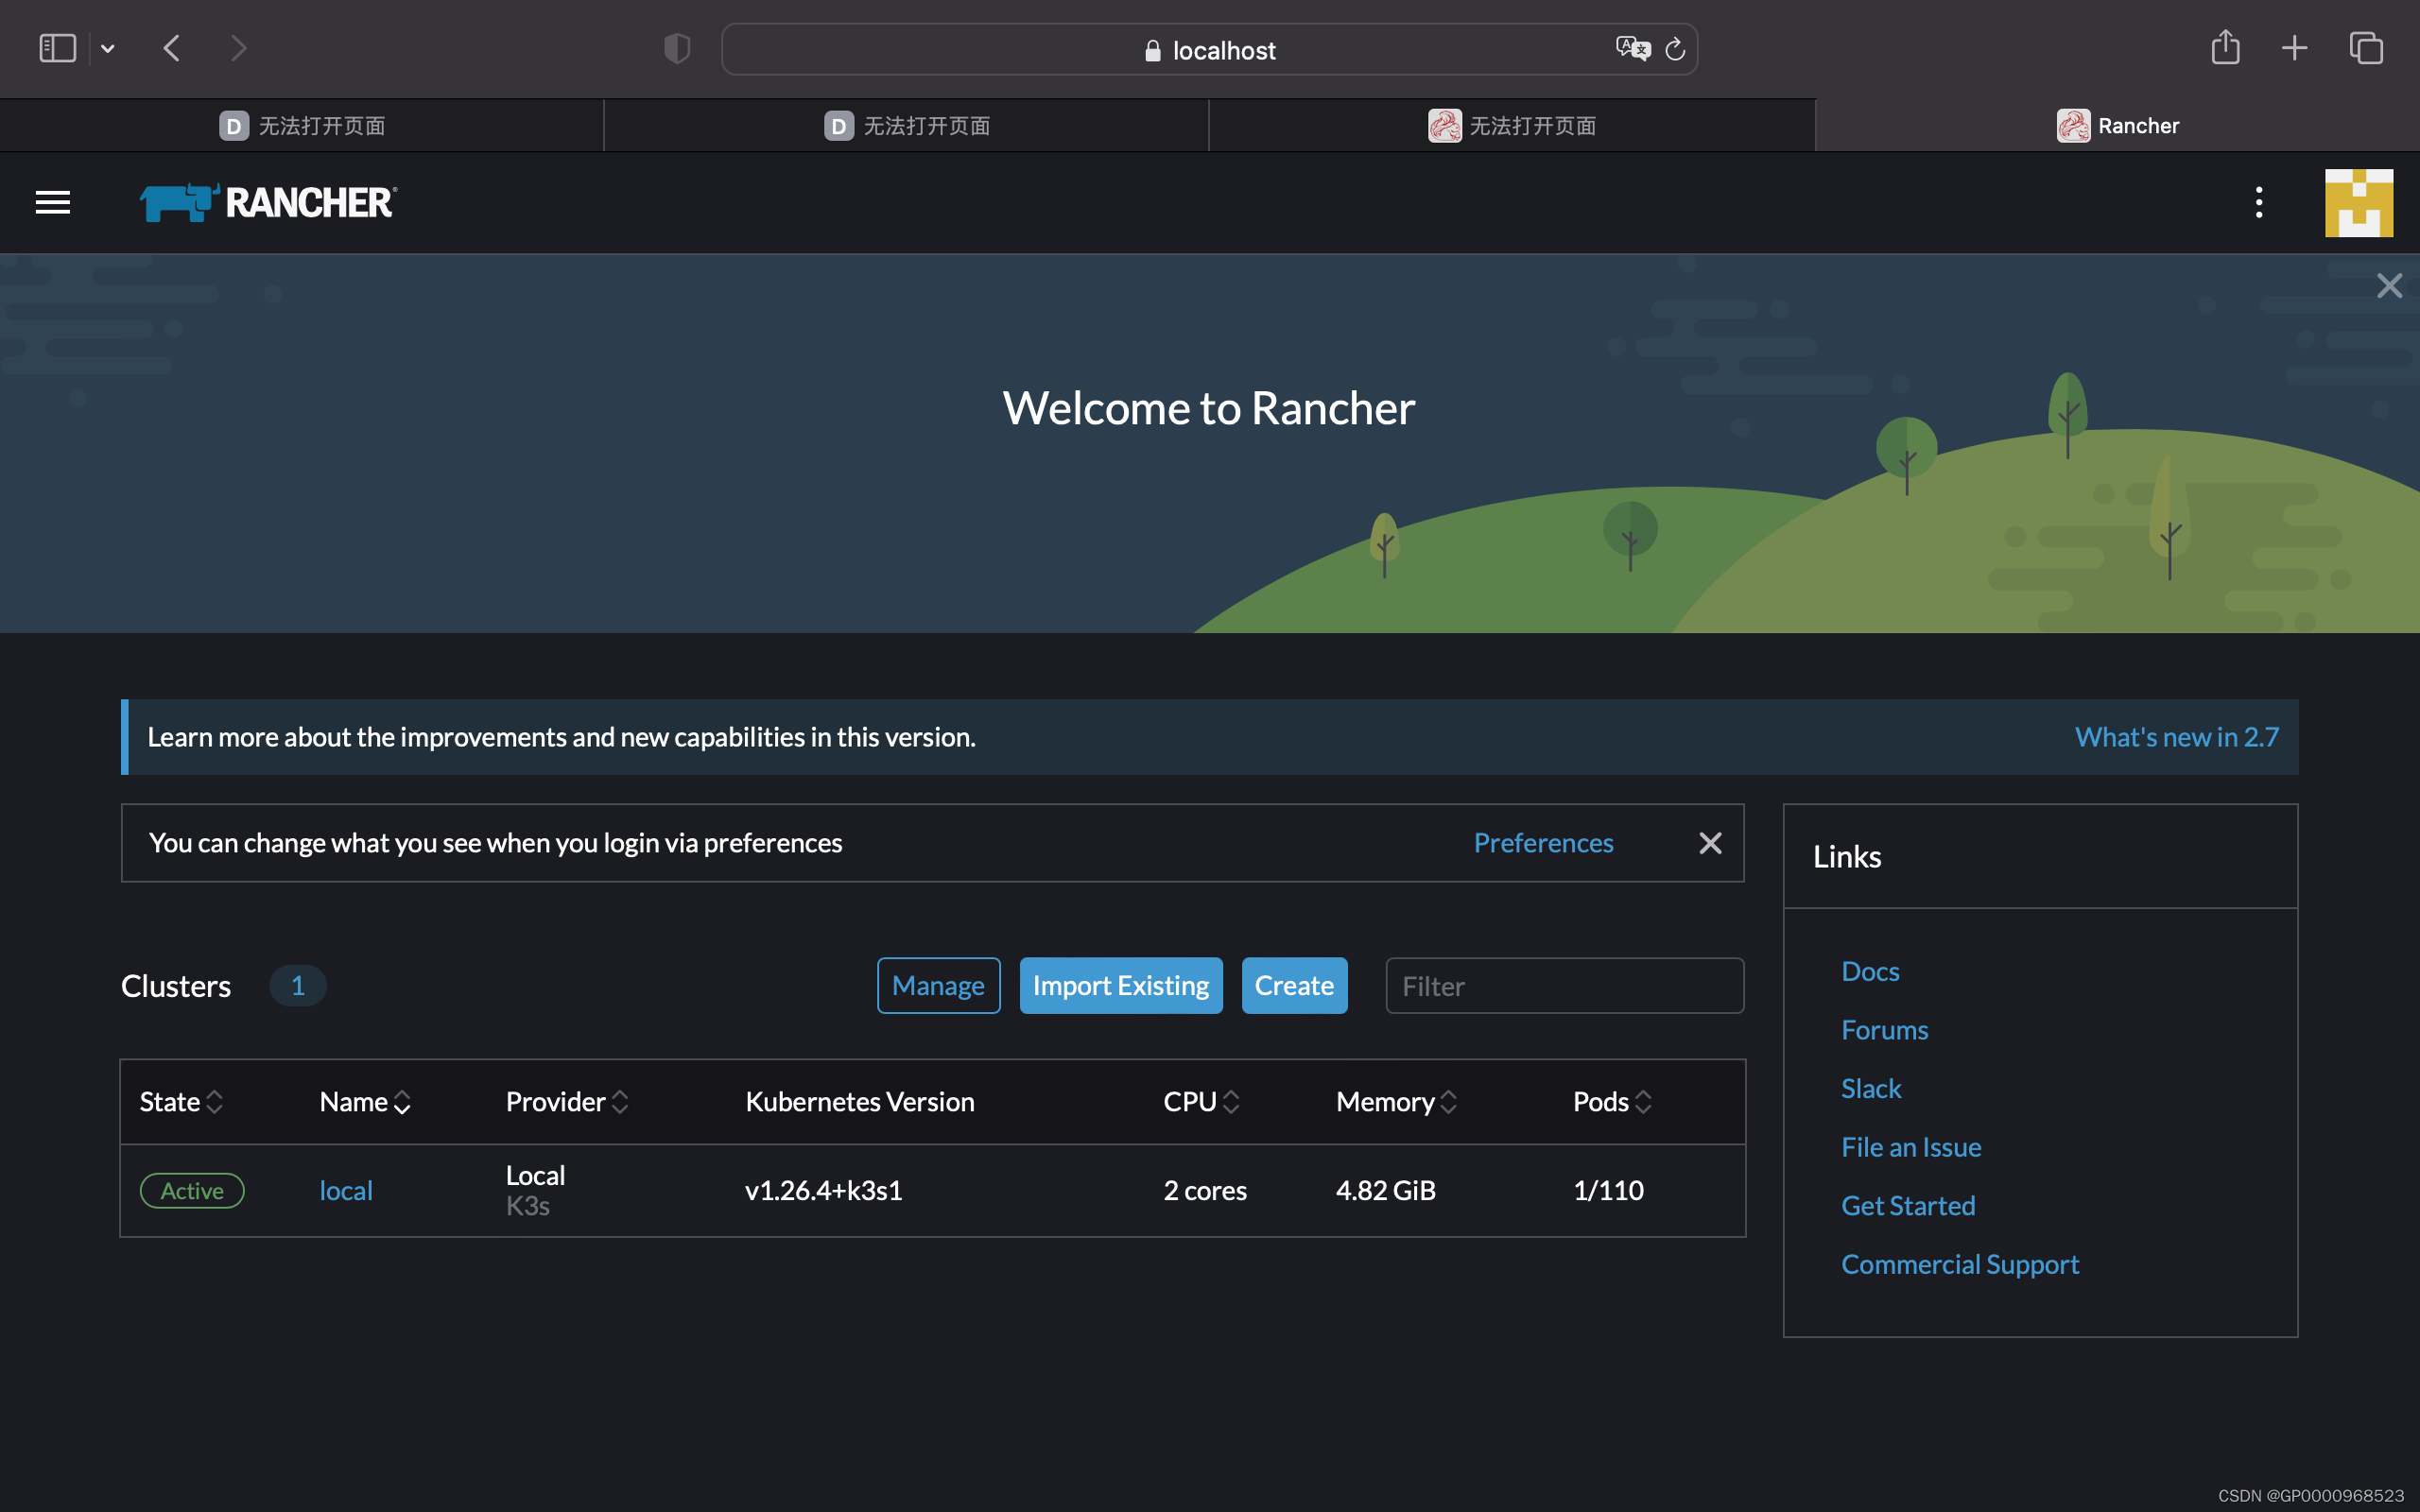Switch to the first 无法打开页面 tab

302,126
